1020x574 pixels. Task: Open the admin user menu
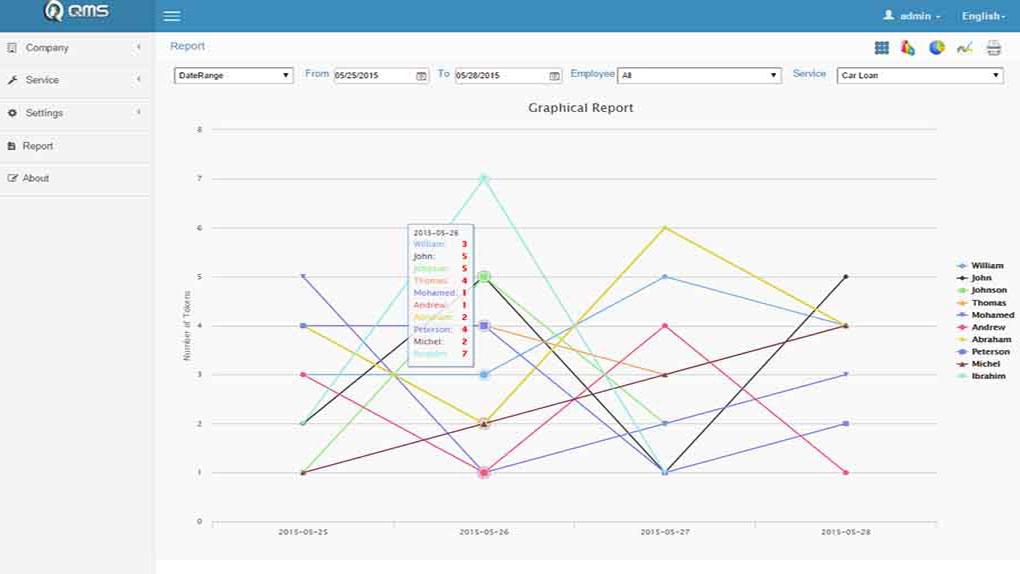coord(911,16)
